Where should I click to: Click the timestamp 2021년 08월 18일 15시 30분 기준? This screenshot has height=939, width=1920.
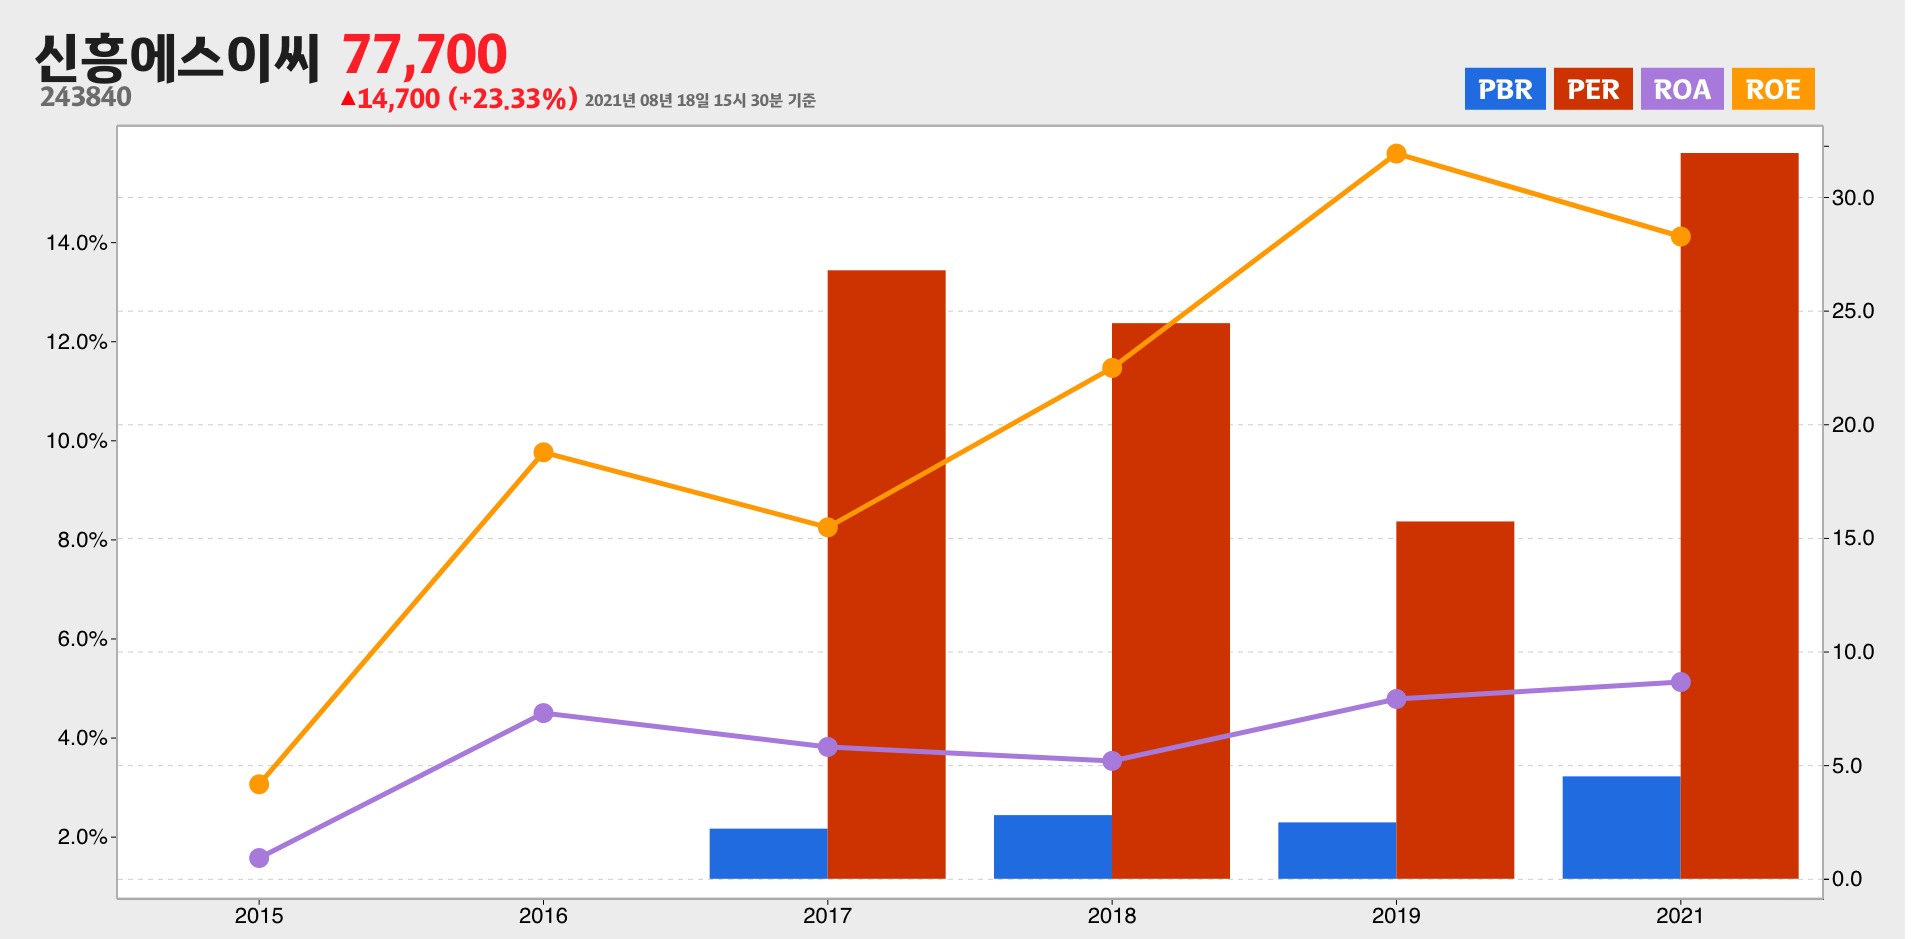click(700, 100)
